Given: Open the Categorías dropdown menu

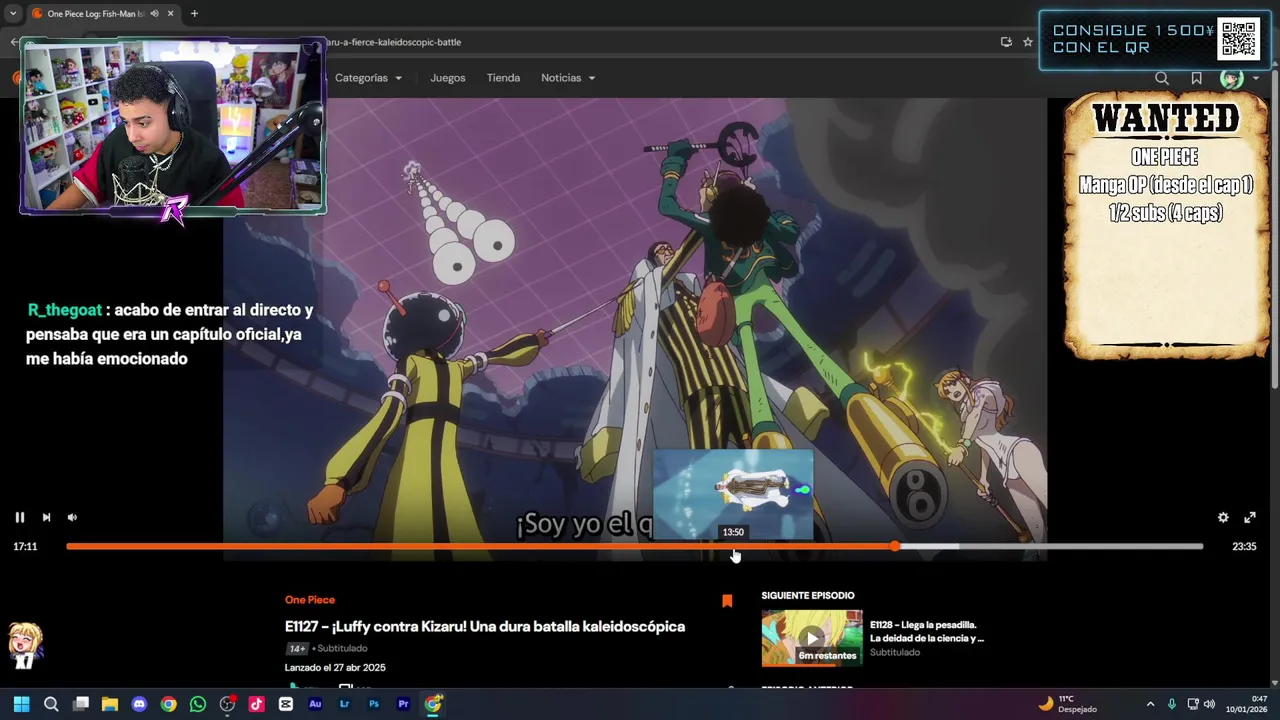Looking at the screenshot, I should tap(368, 78).
